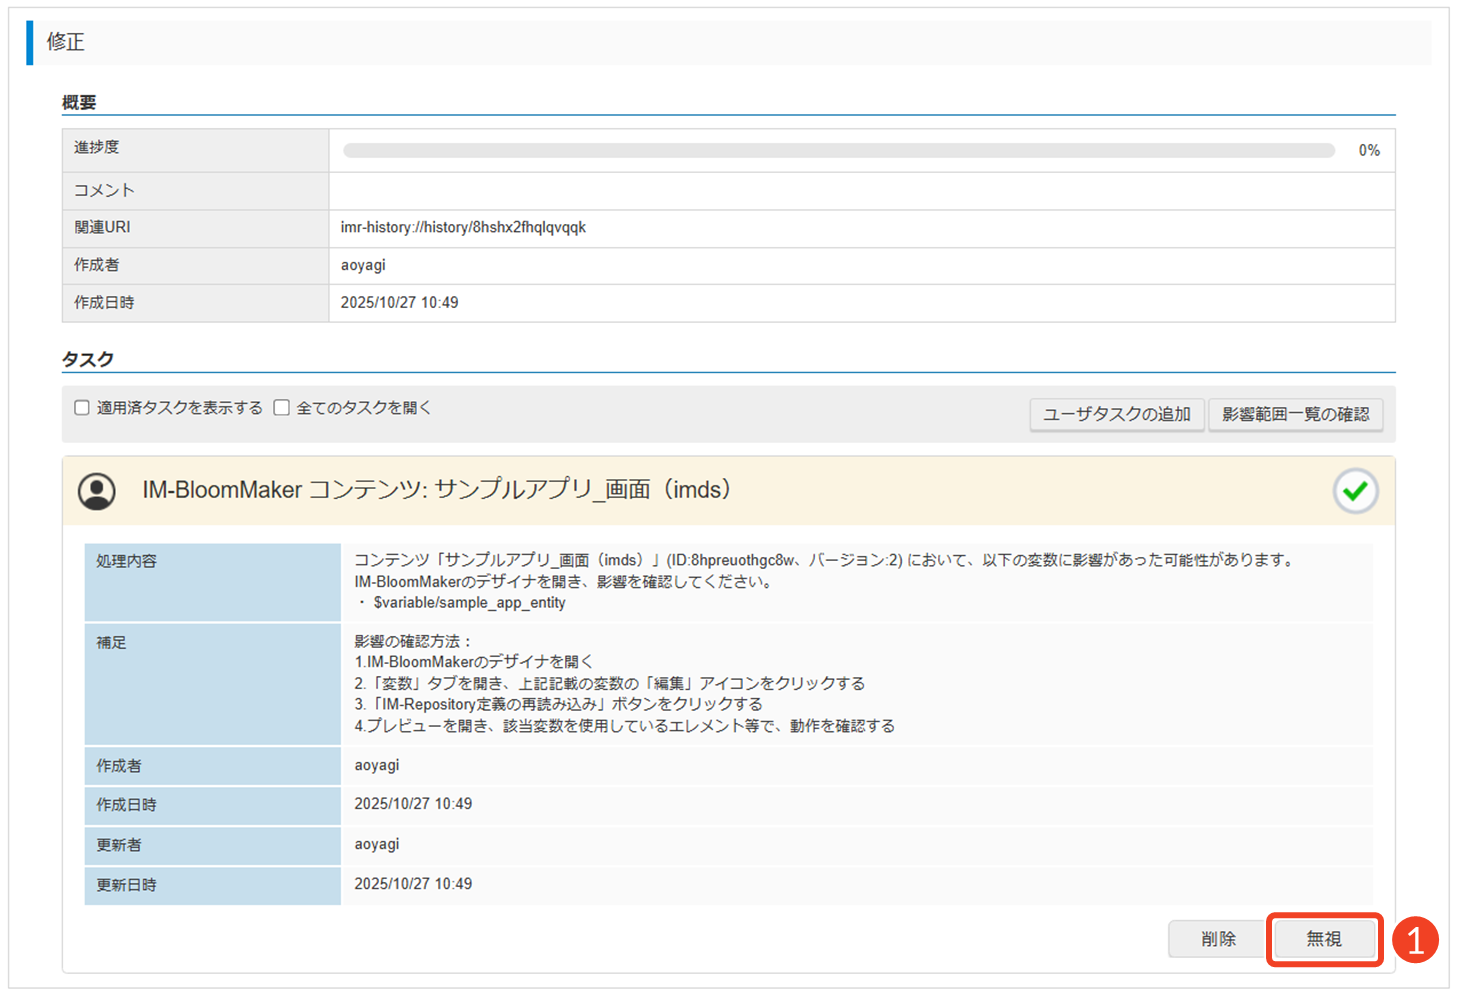
Task: Select the タスク section heading
Action: [88, 360]
